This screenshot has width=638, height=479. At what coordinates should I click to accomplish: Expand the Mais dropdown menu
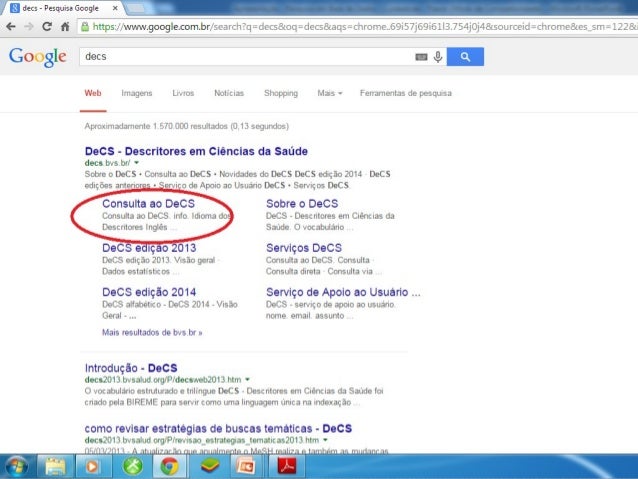coord(330,93)
